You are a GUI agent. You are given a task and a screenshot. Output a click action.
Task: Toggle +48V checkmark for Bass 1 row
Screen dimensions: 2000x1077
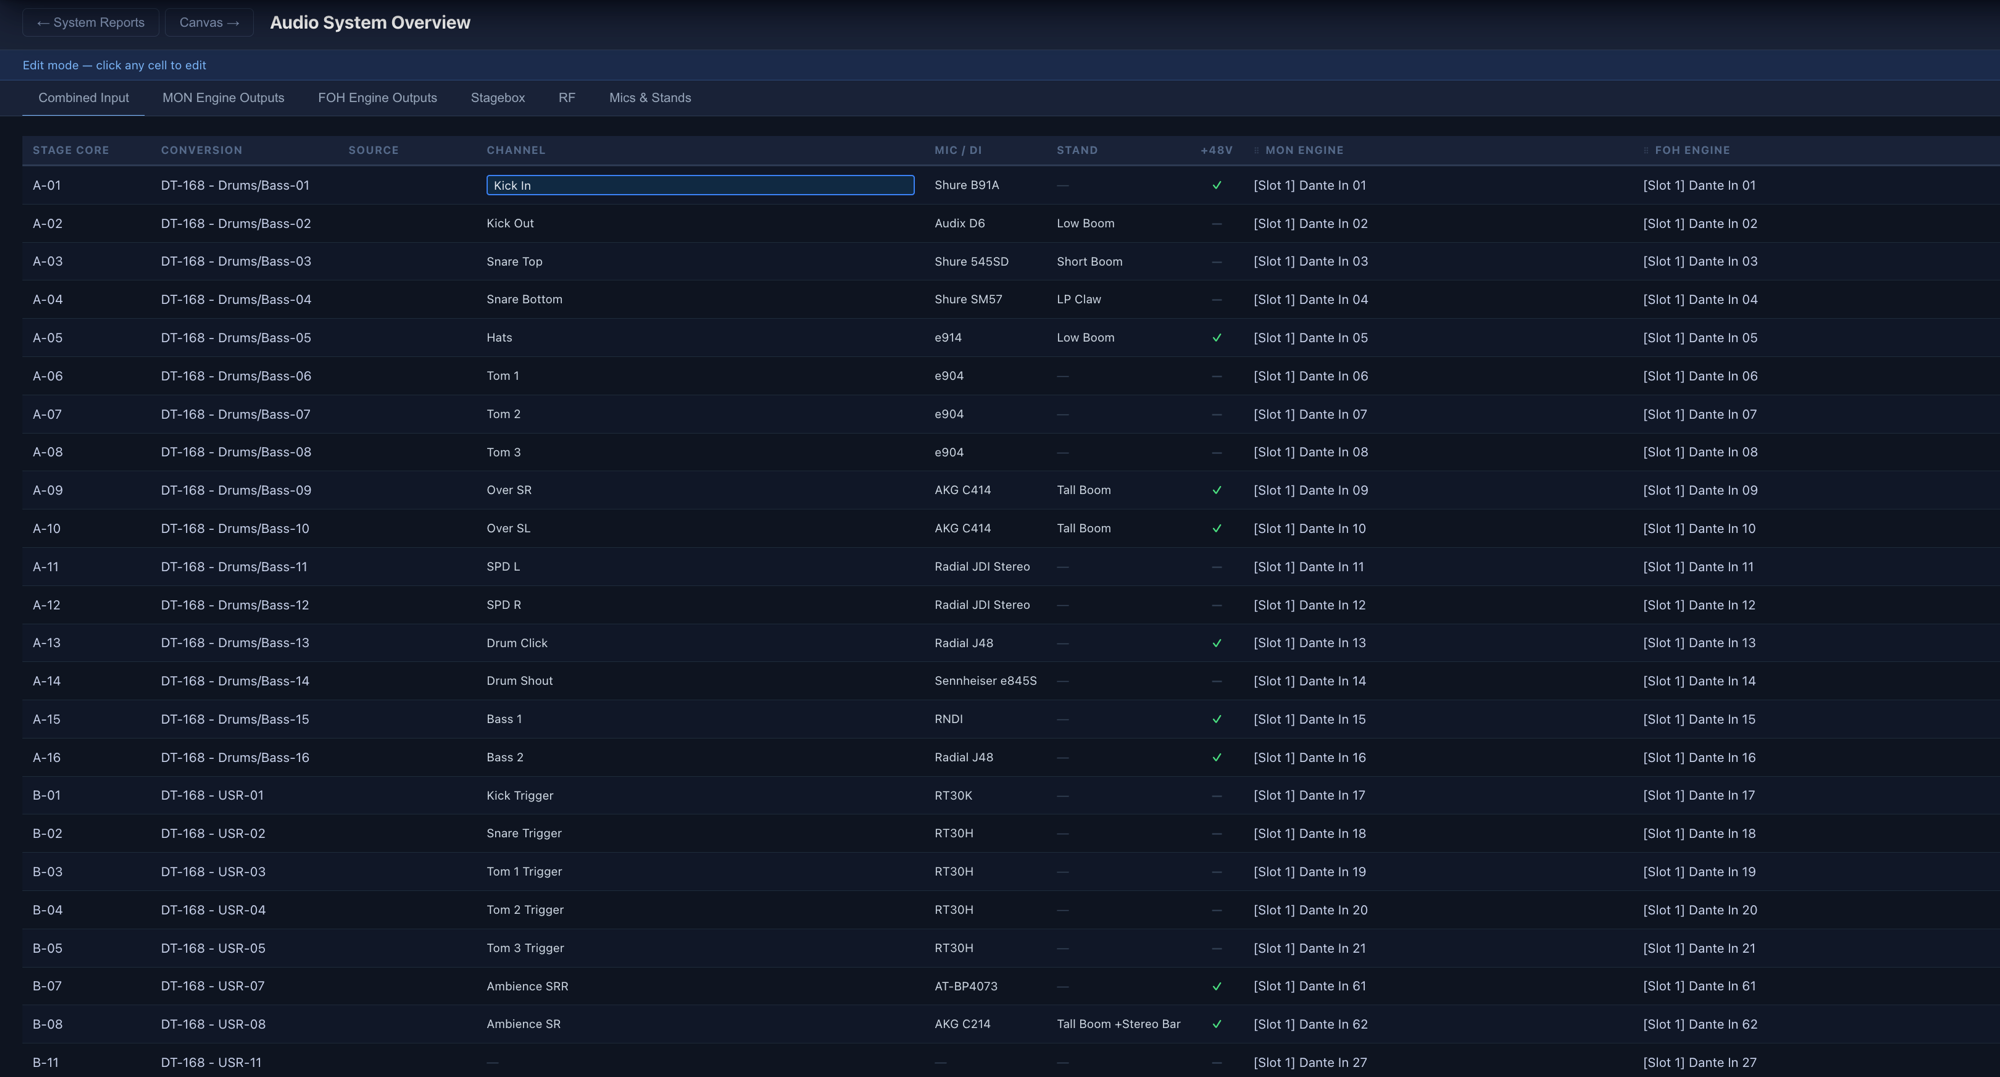1216,719
